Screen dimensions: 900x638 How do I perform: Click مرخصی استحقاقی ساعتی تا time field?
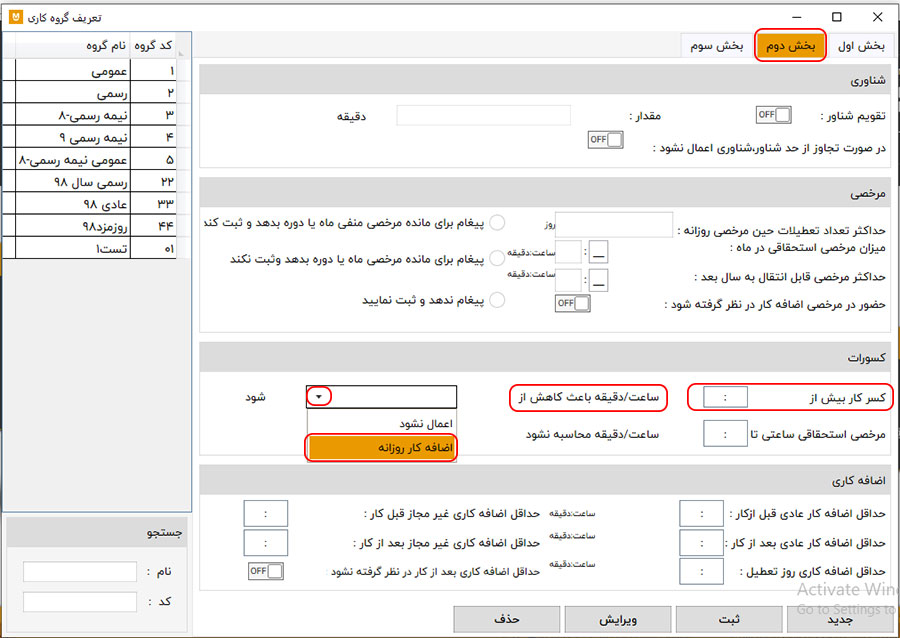[725, 434]
